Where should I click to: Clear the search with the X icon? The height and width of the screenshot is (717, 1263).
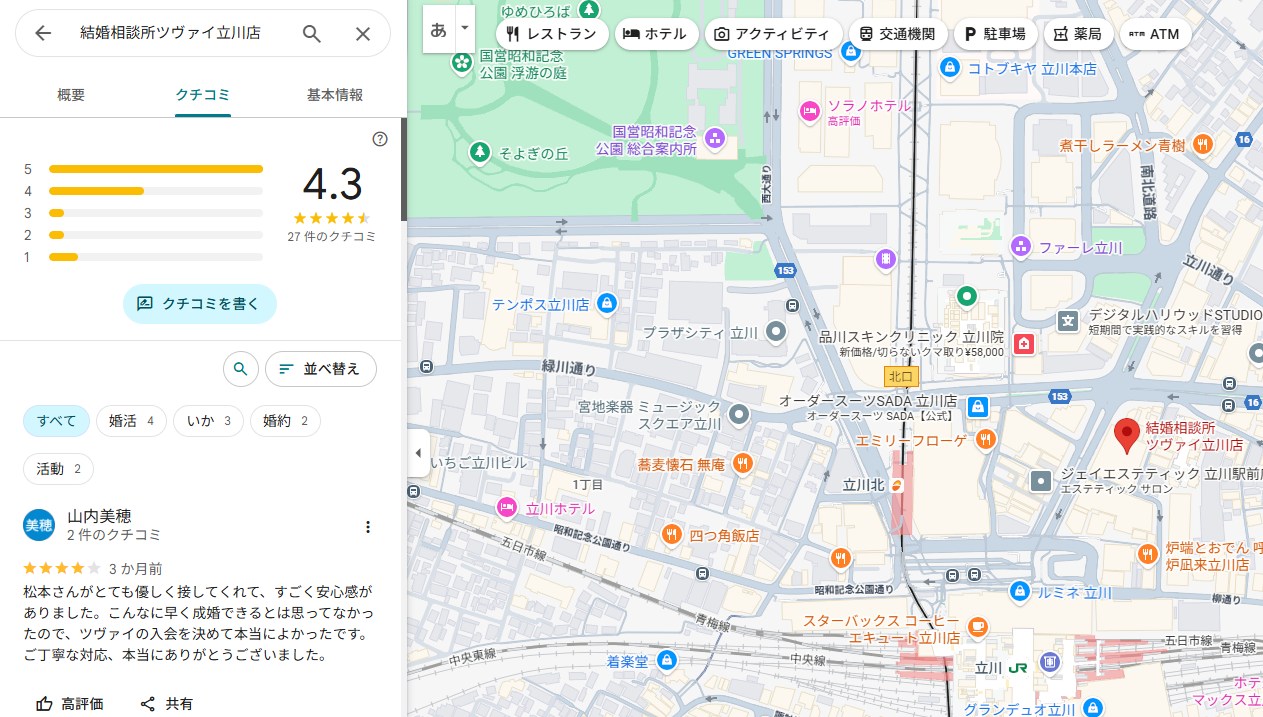pyautogui.click(x=363, y=33)
